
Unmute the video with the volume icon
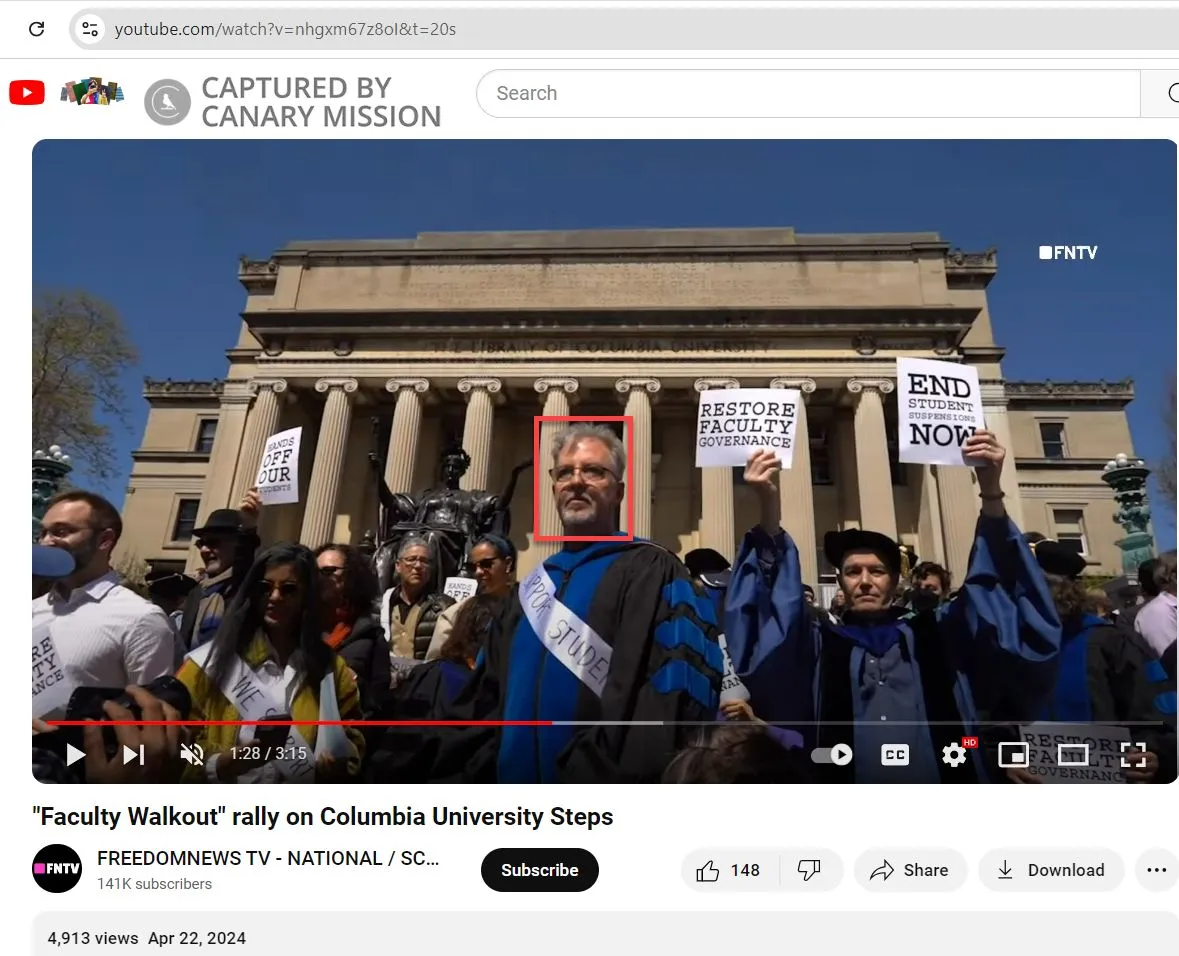[x=192, y=754]
